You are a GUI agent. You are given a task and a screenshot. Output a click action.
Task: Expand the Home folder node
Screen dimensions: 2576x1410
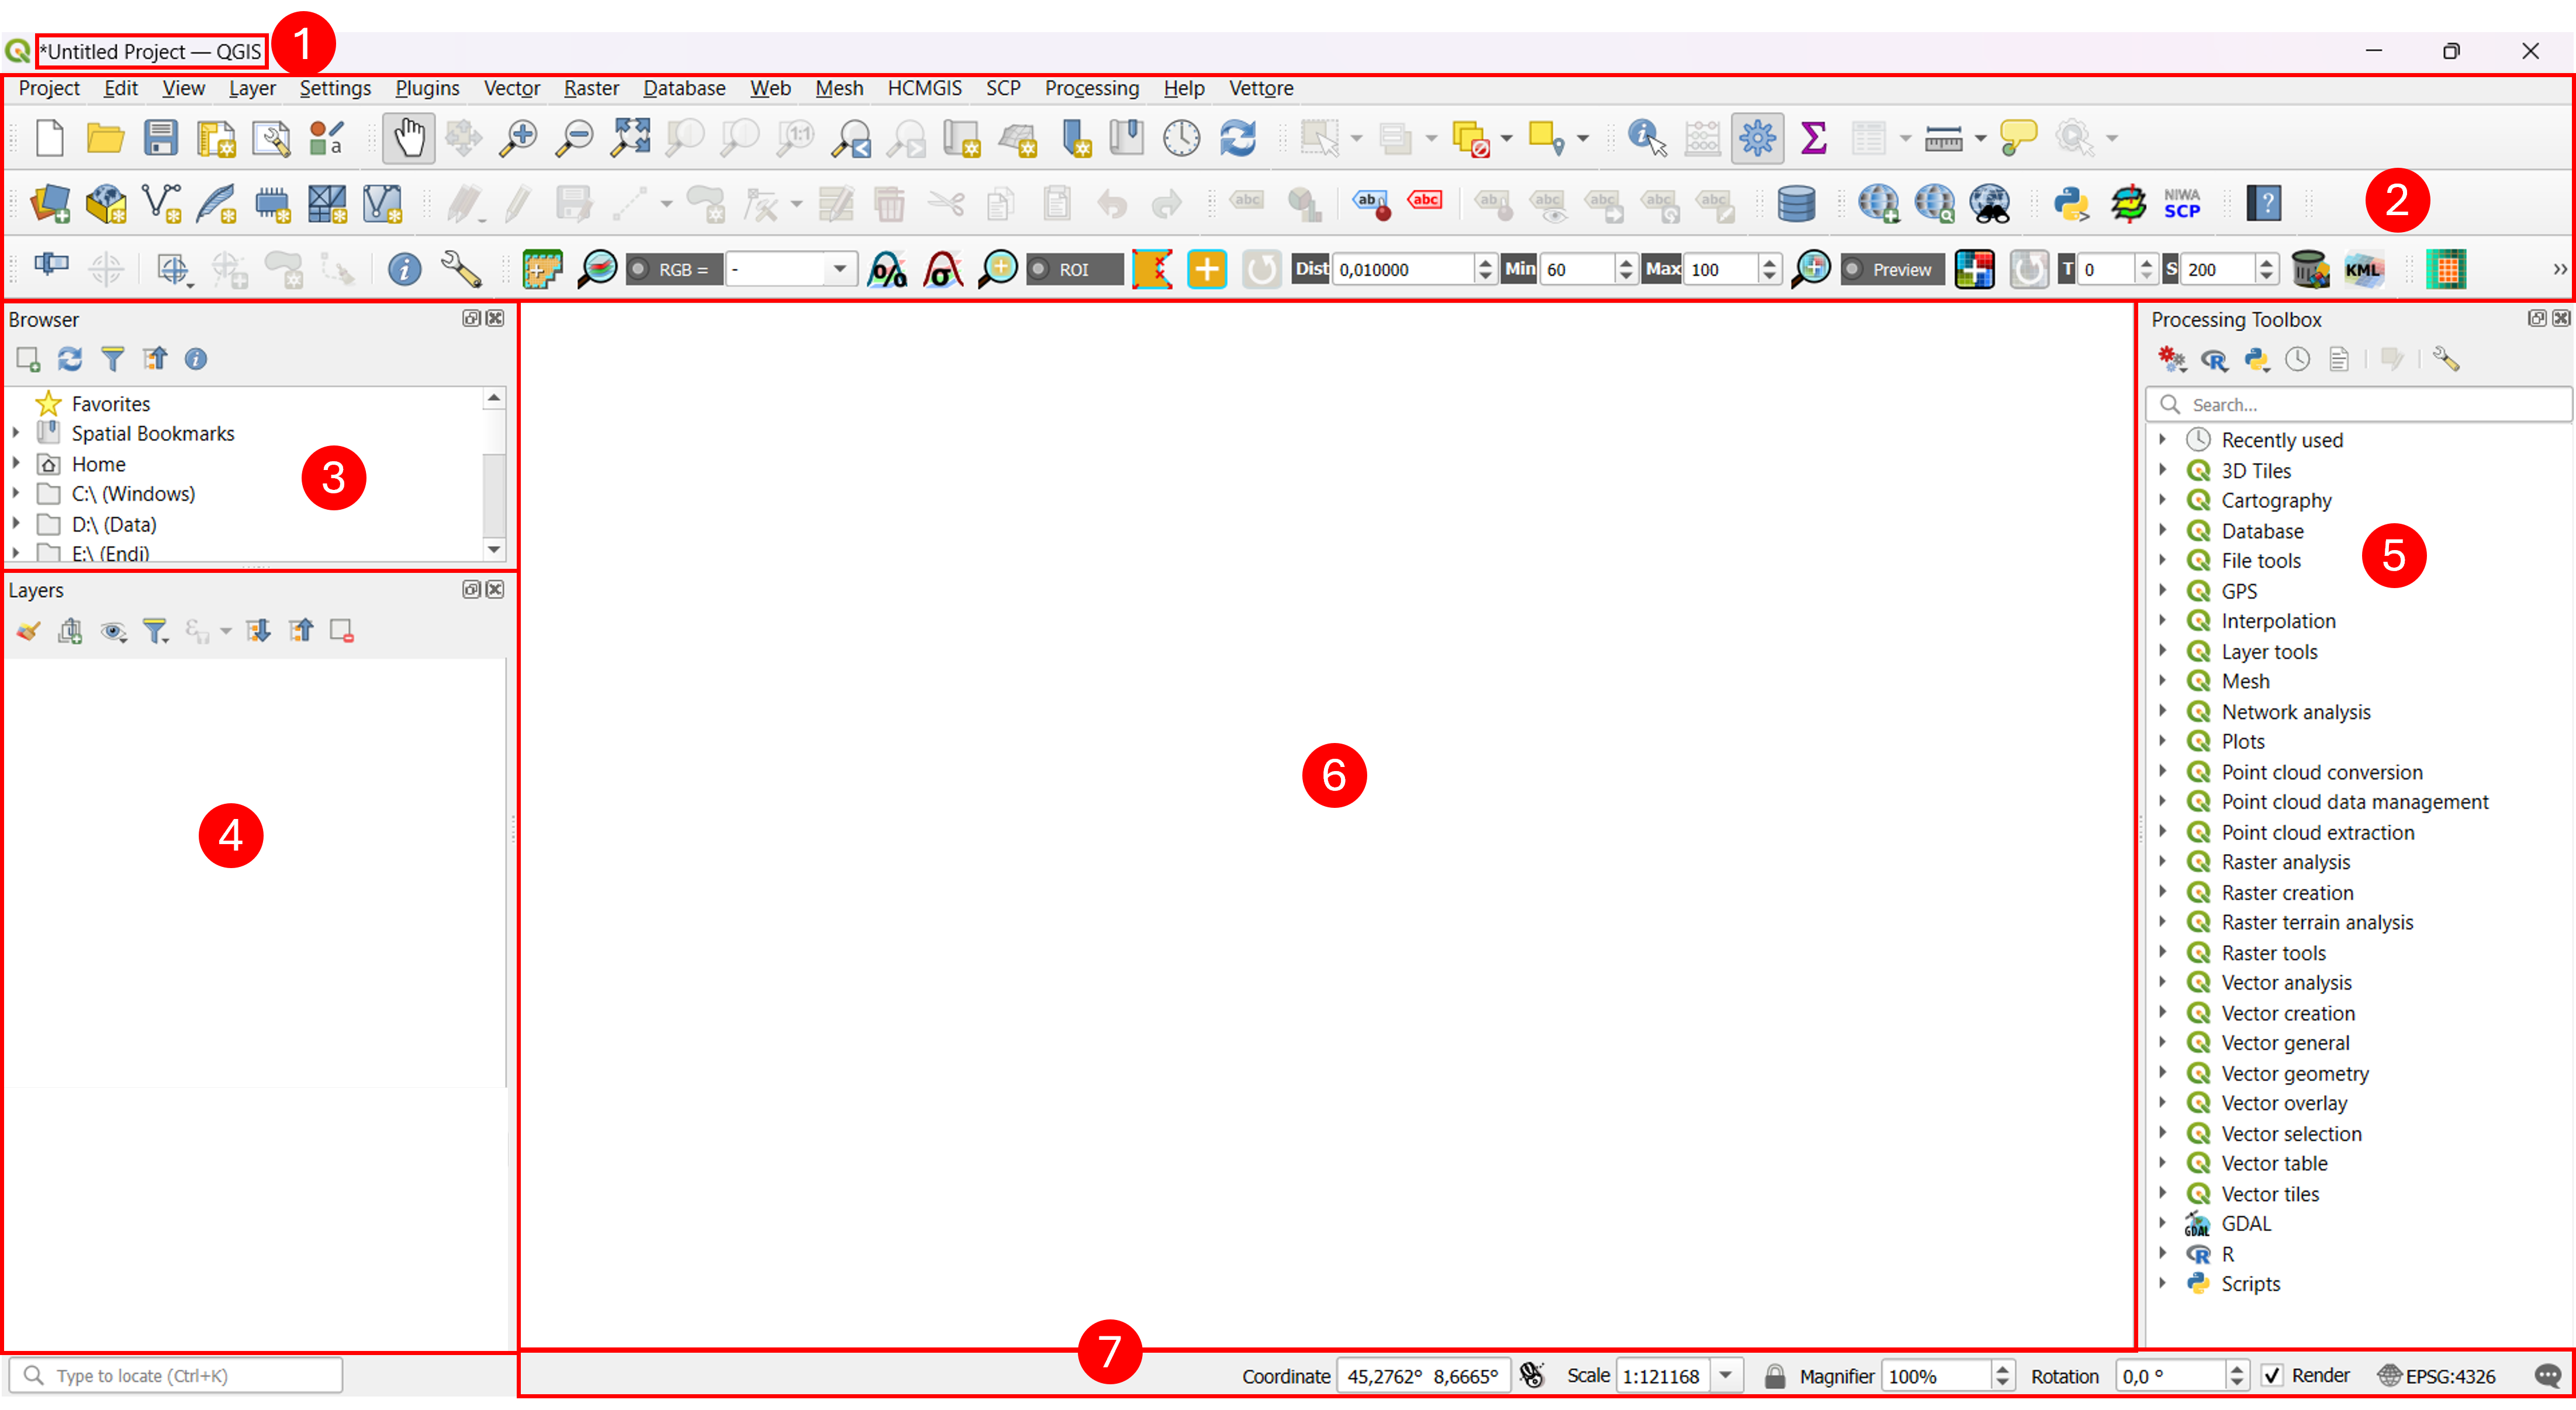[16, 463]
